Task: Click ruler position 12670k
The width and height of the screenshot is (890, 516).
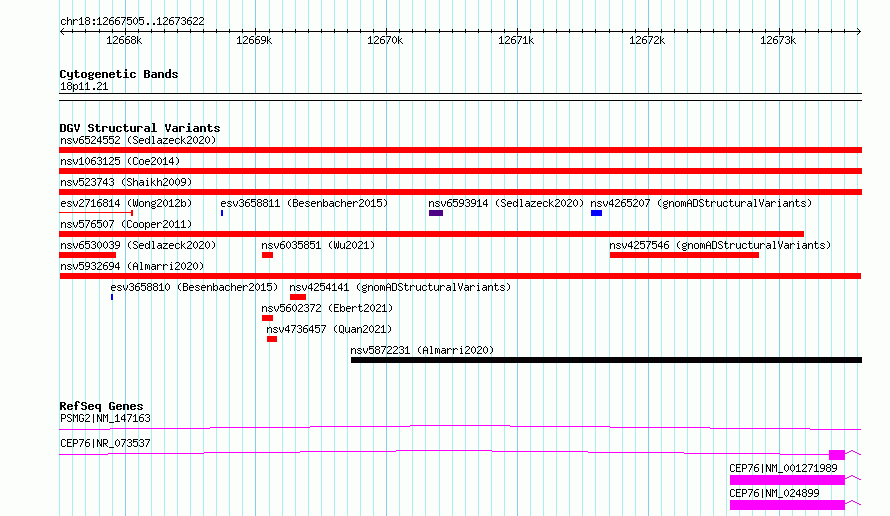Action: (x=385, y=40)
